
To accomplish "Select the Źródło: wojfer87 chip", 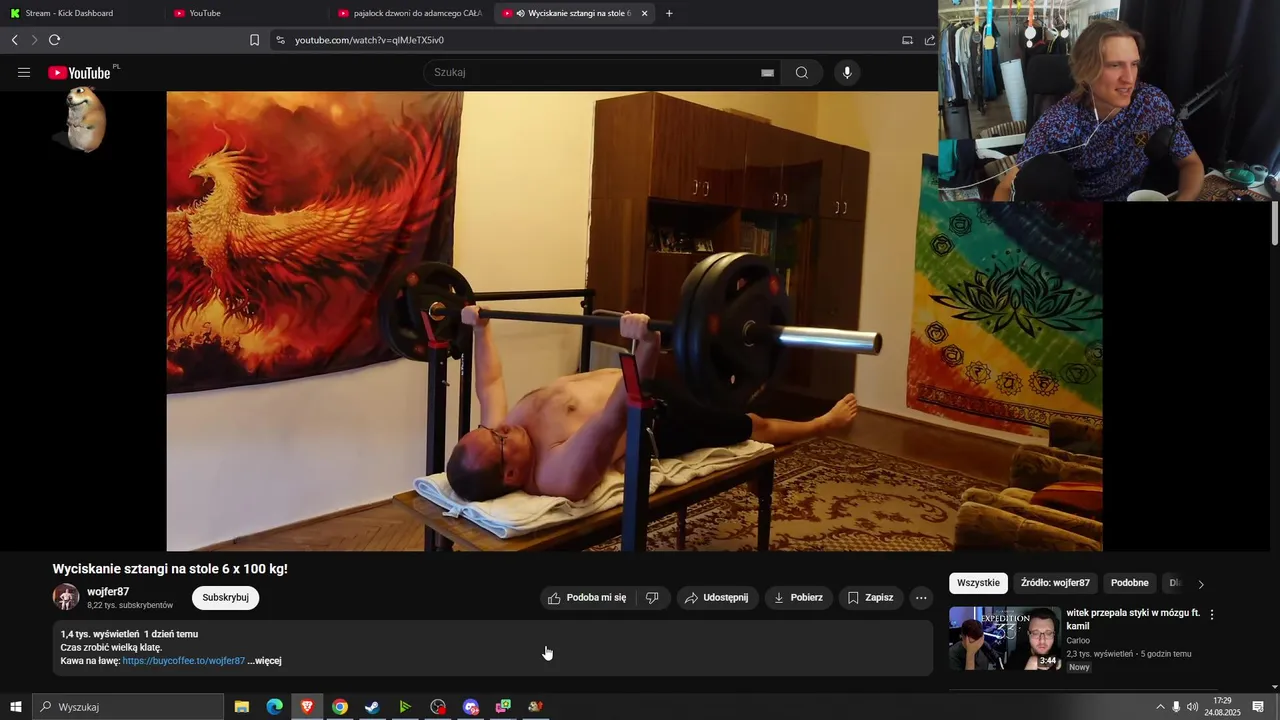I will pyautogui.click(x=1055, y=583).
